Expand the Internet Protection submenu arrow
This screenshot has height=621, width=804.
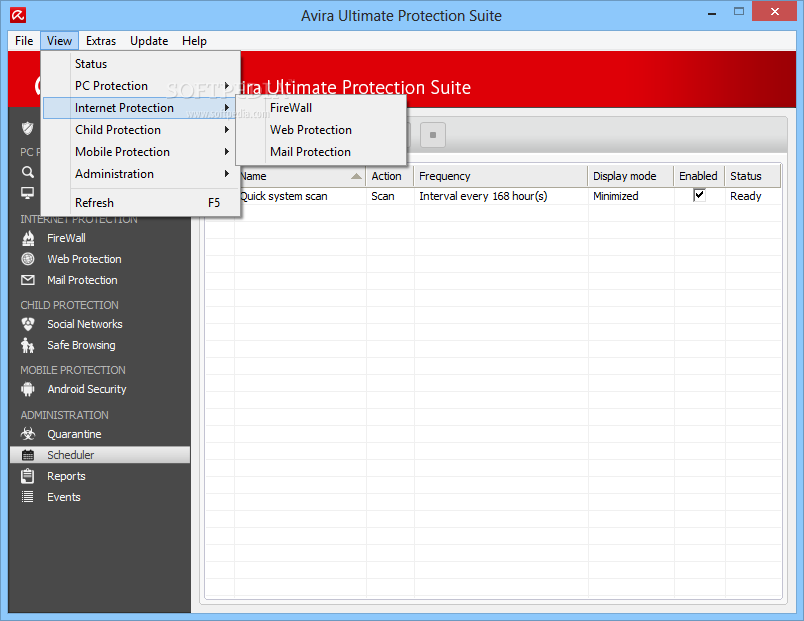[227, 108]
